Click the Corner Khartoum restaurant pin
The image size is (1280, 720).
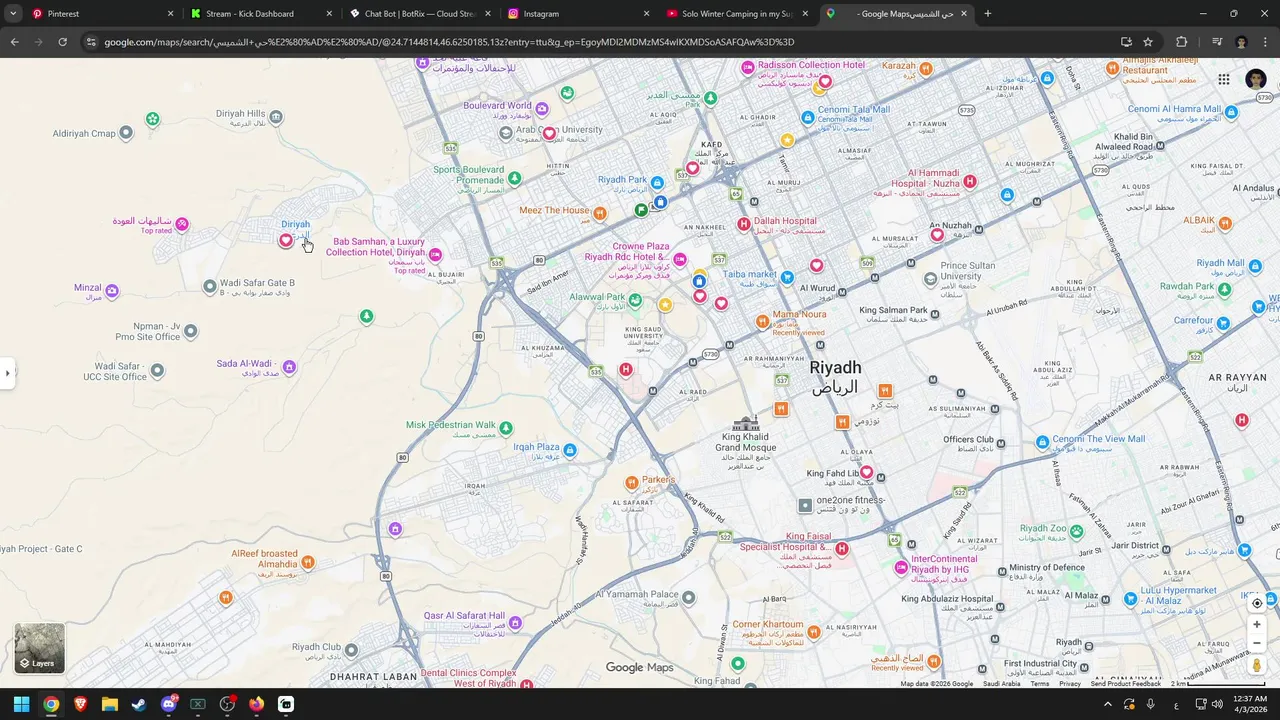pyautogui.click(x=814, y=632)
